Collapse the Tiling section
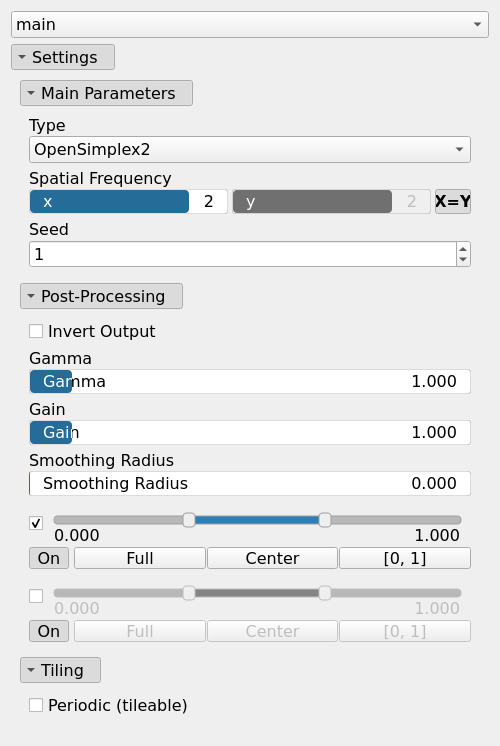 (x=60, y=670)
